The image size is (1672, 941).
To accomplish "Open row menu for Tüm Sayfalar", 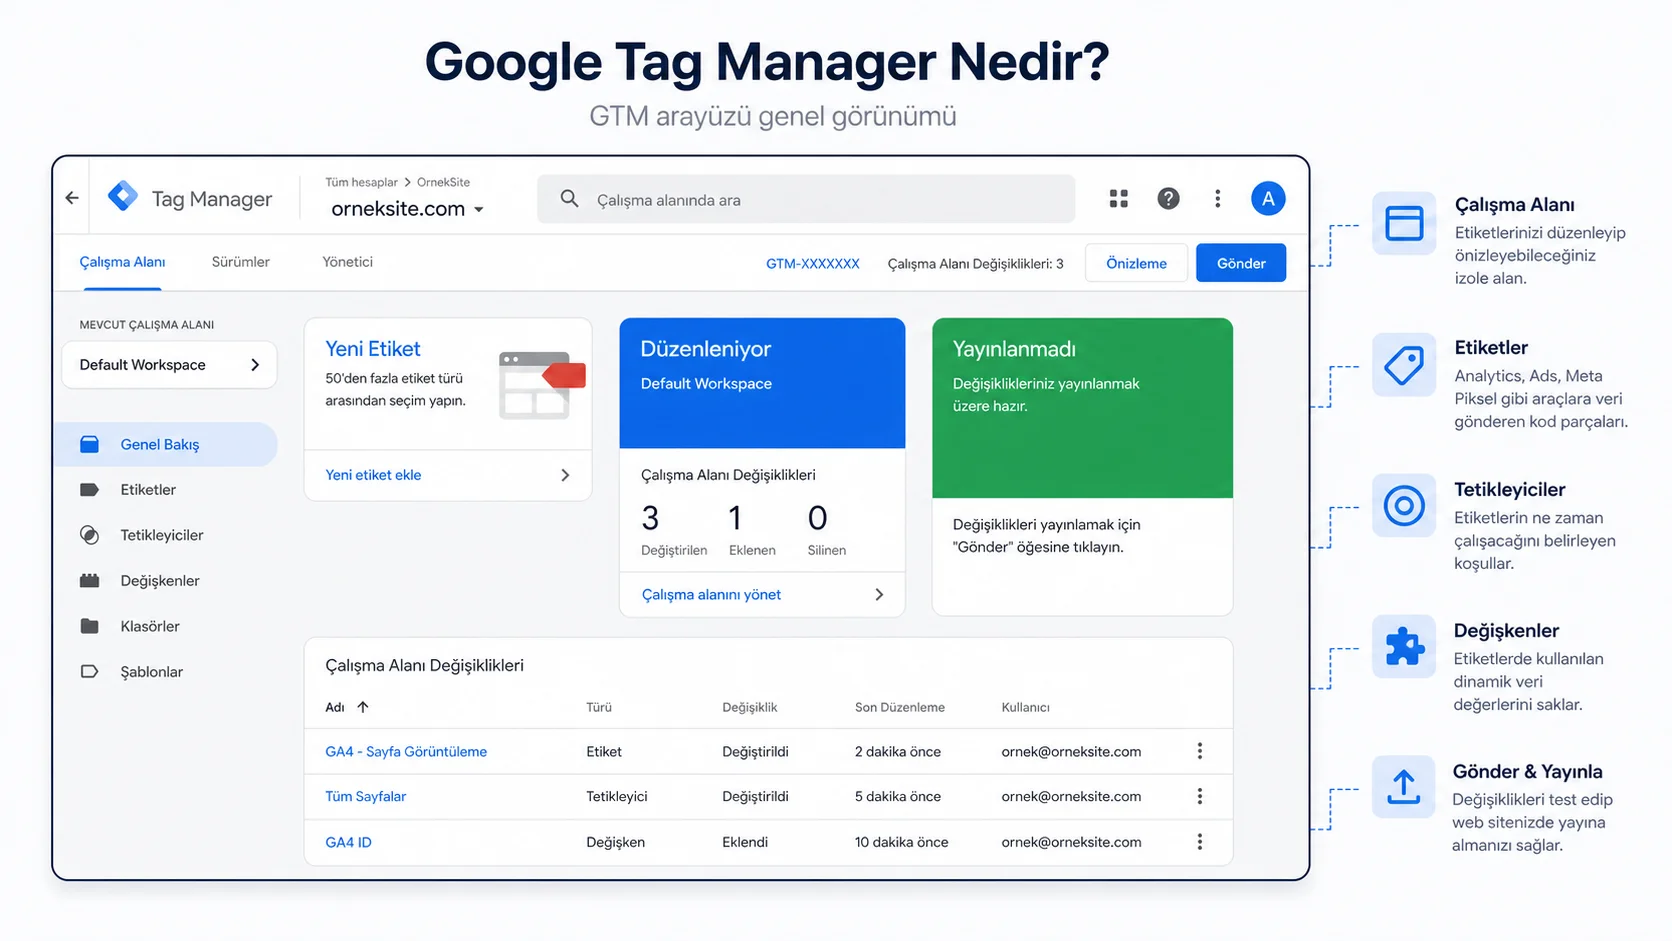I will pyautogui.click(x=1199, y=796).
